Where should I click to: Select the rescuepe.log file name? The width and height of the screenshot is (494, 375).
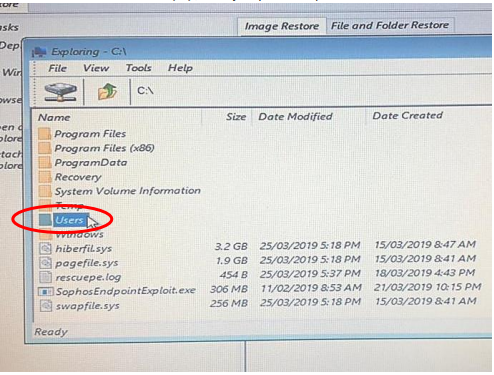click(88, 277)
